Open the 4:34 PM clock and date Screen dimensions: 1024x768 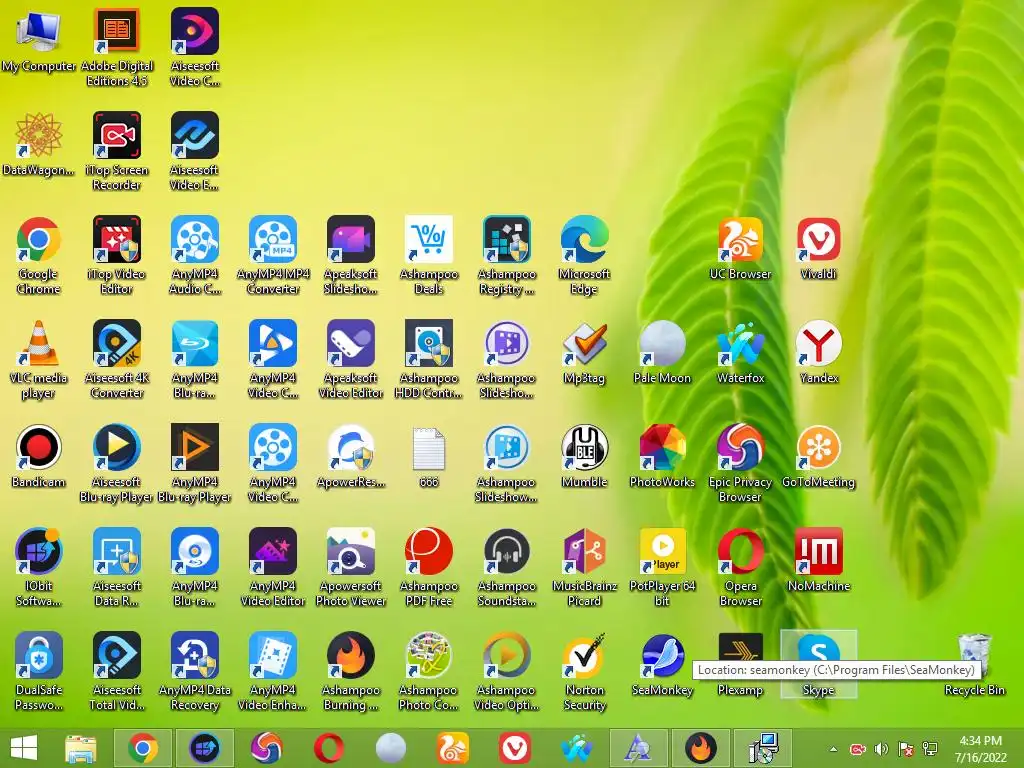pos(980,749)
